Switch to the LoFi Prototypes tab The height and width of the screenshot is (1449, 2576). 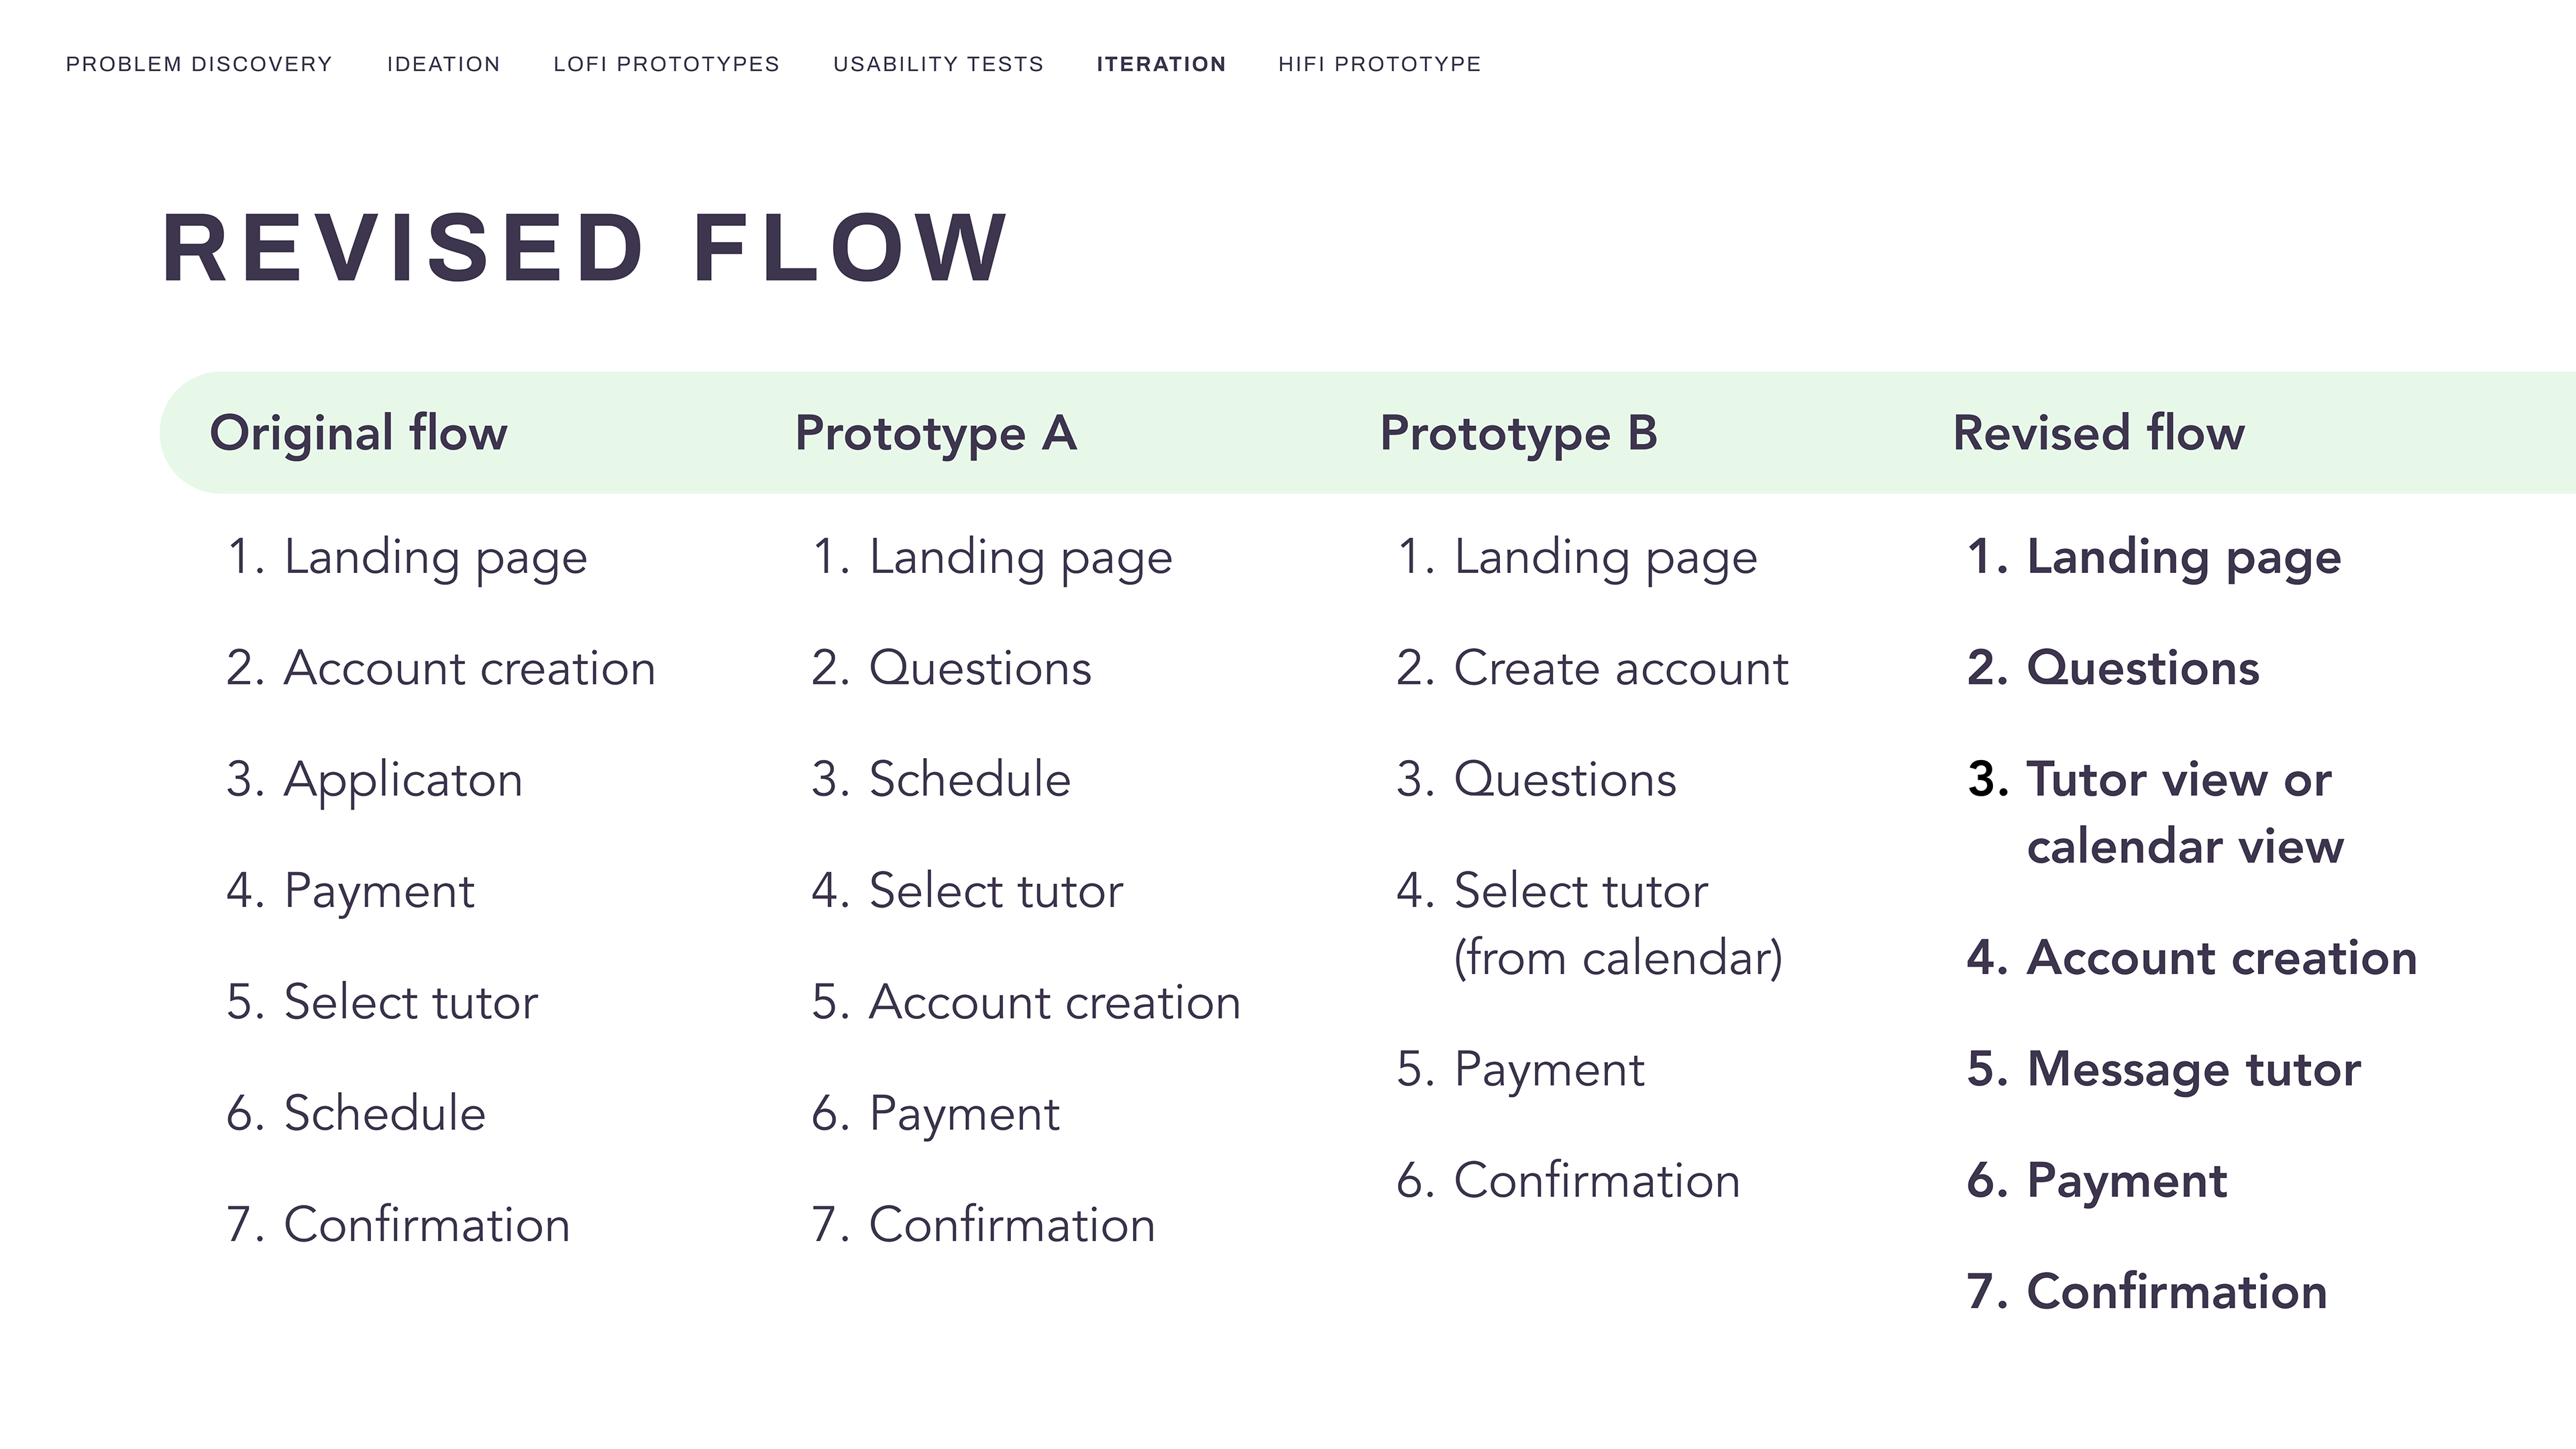pos(666,64)
